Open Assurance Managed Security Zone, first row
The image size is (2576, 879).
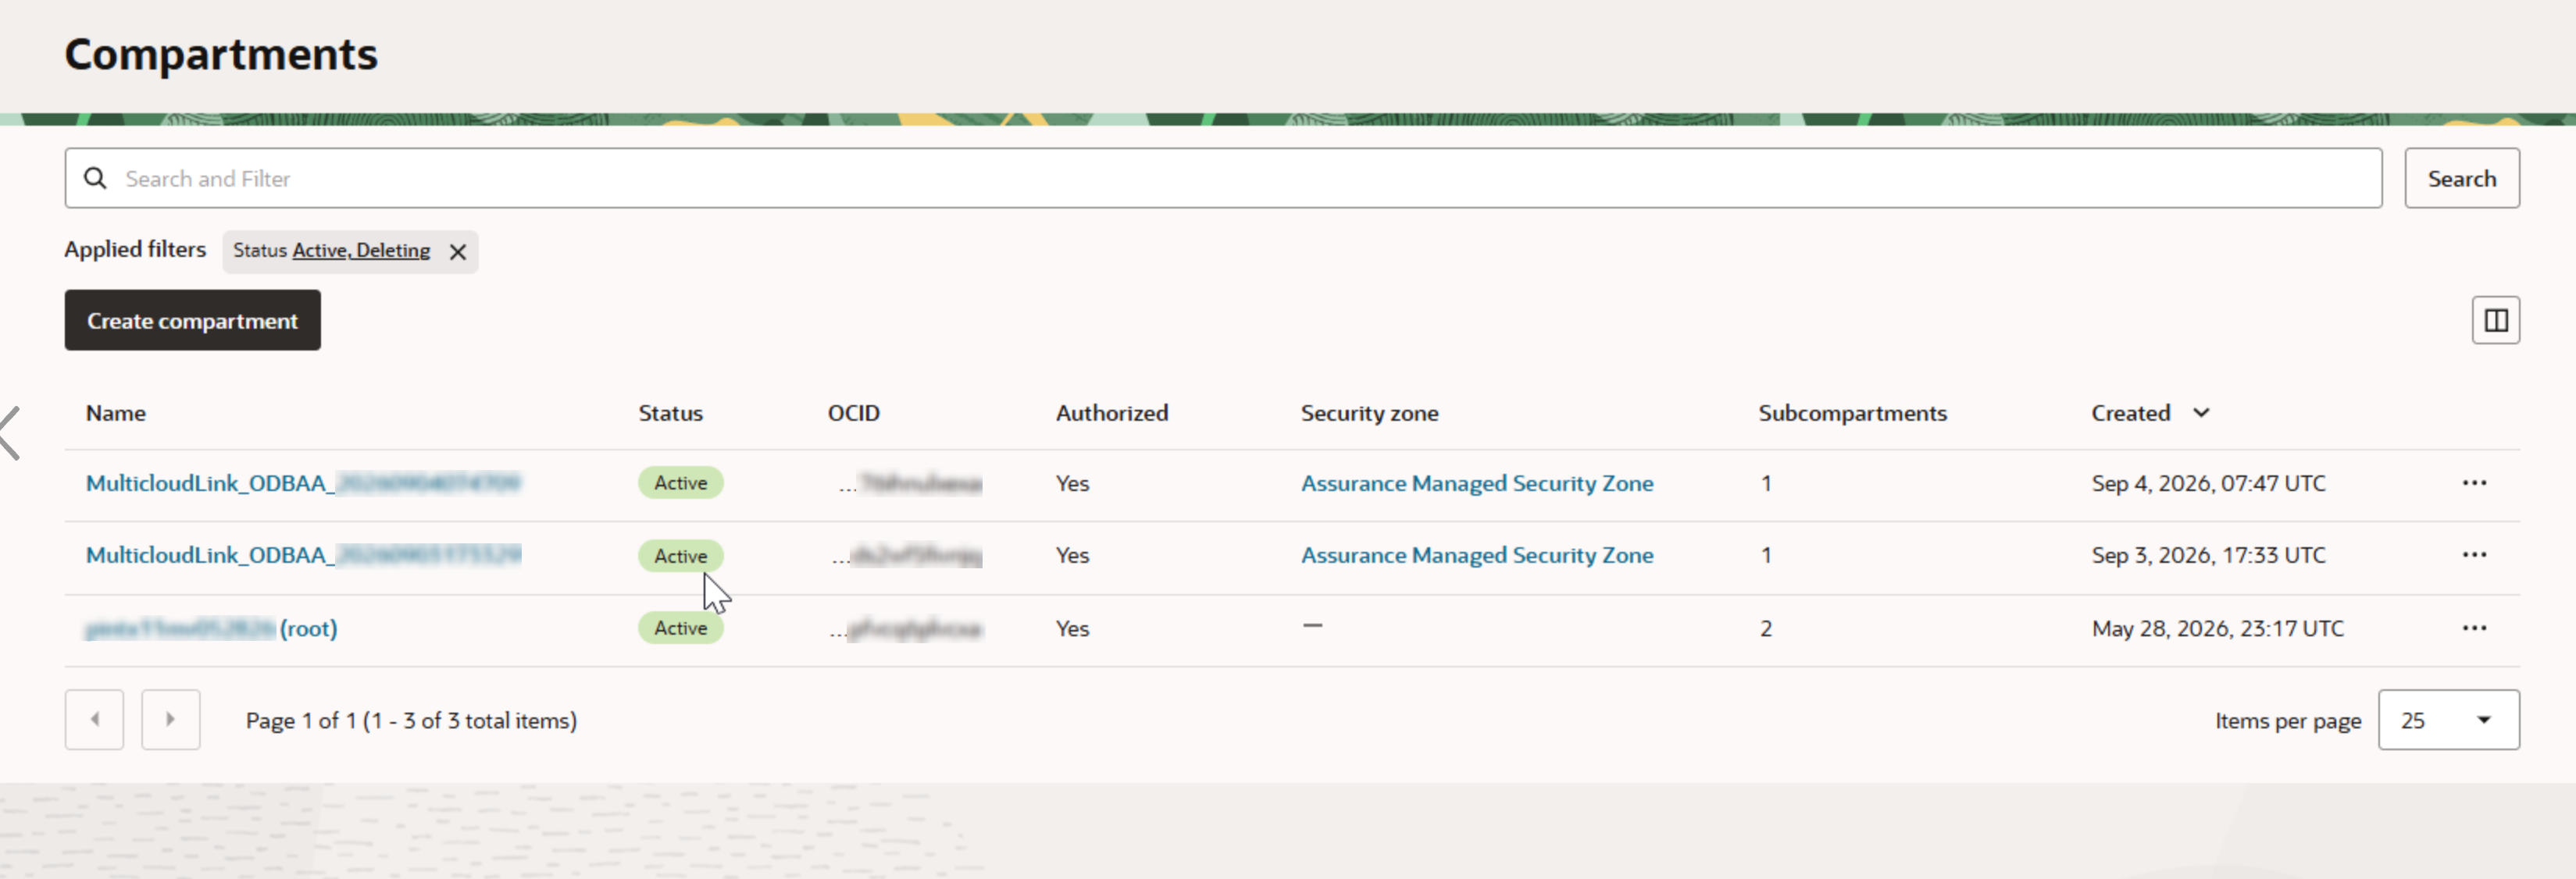point(1476,483)
